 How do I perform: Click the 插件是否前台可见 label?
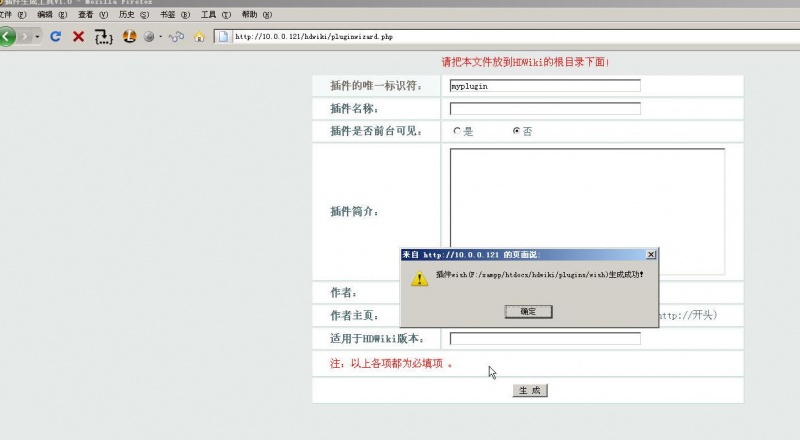(x=376, y=131)
